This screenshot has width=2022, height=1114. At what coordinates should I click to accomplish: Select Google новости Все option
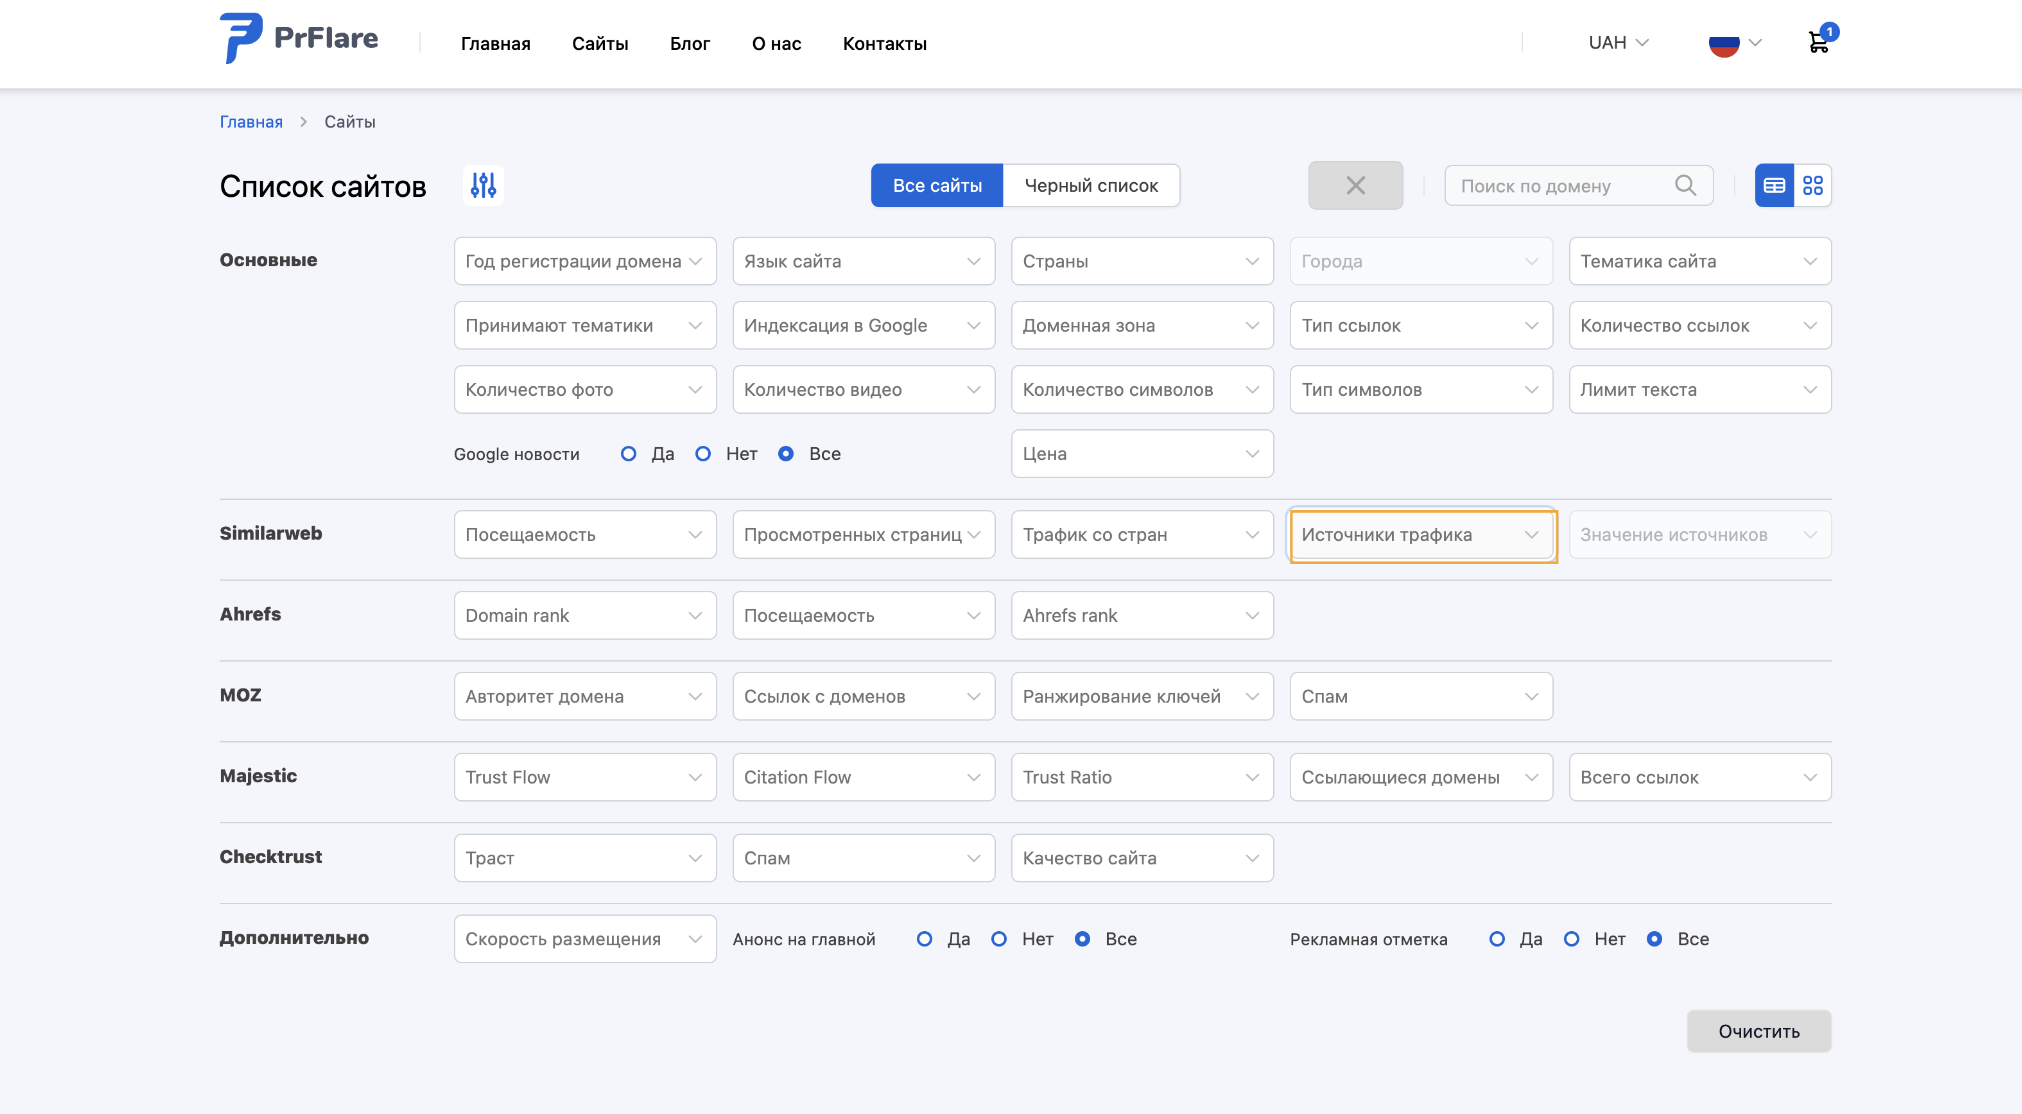(x=786, y=454)
